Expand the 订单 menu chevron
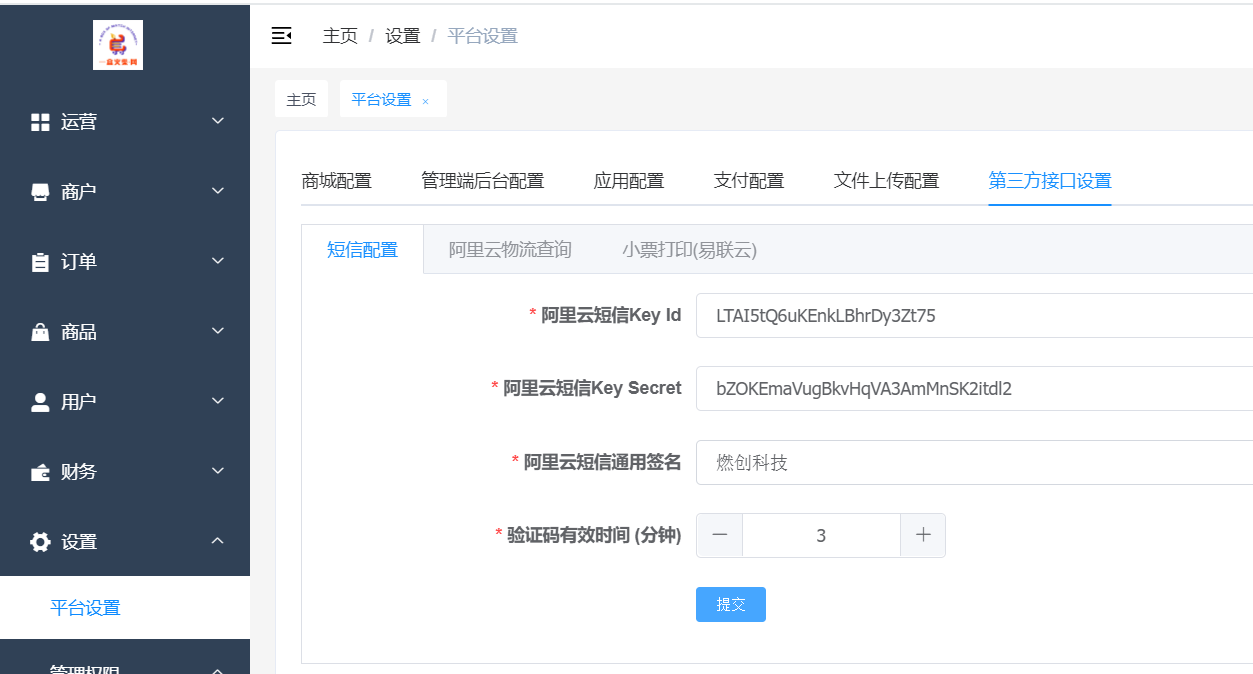This screenshot has width=1253, height=674. coord(218,261)
